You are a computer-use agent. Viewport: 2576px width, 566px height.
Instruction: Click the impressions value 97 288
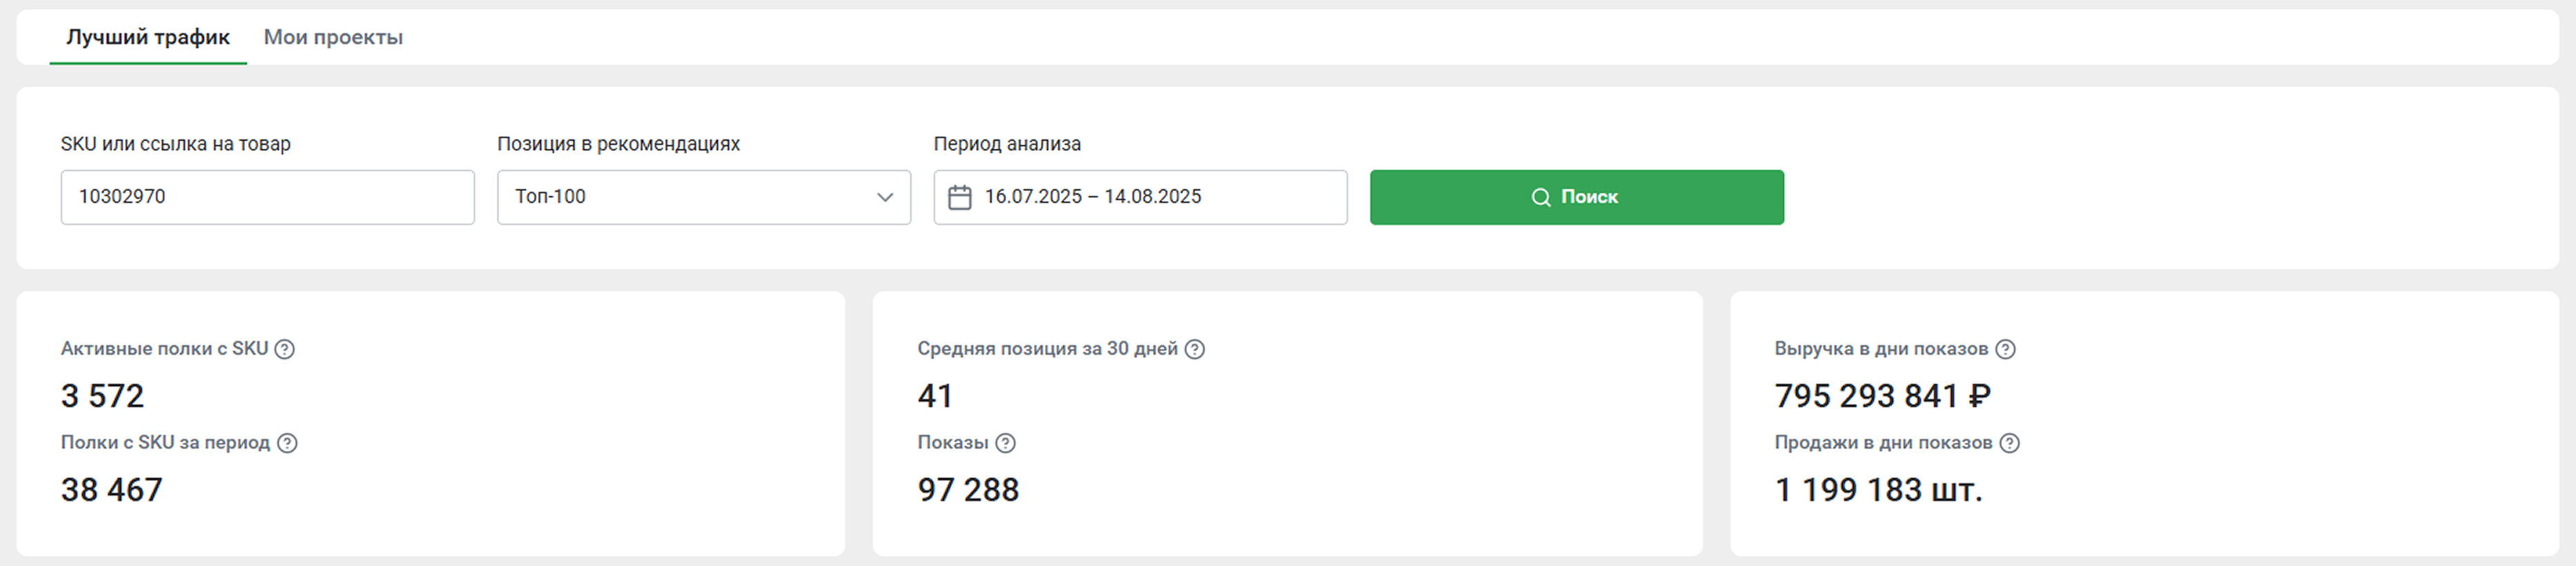pyautogui.click(x=968, y=490)
